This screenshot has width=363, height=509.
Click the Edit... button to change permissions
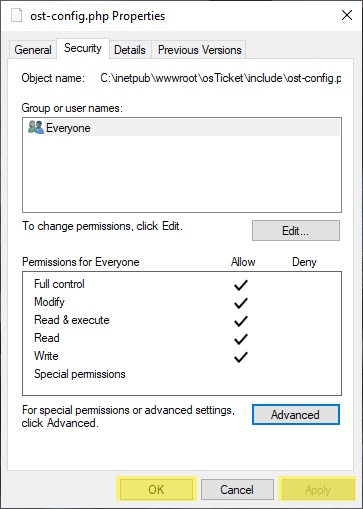click(296, 231)
